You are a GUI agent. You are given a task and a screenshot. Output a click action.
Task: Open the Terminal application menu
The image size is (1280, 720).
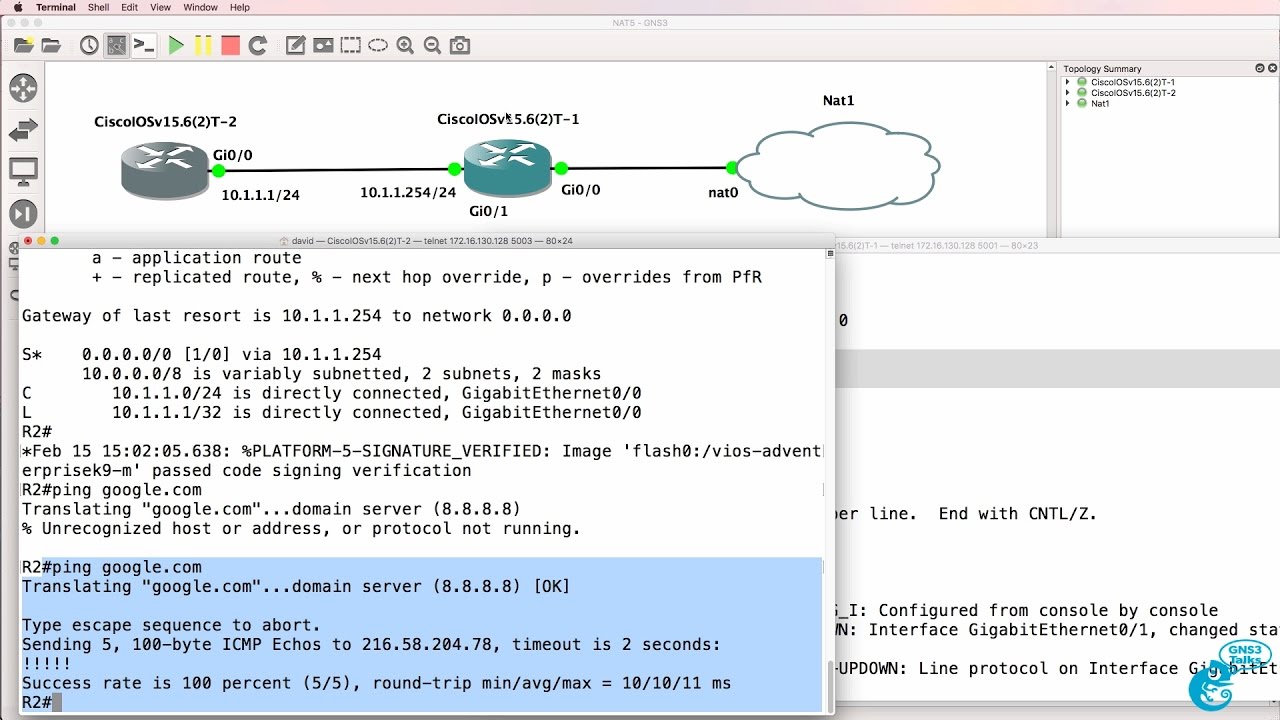coord(55,7)
